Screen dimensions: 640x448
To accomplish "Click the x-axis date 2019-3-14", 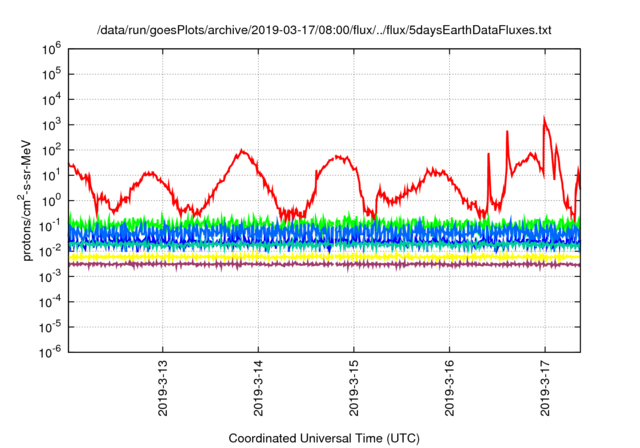I will [258, 388].
